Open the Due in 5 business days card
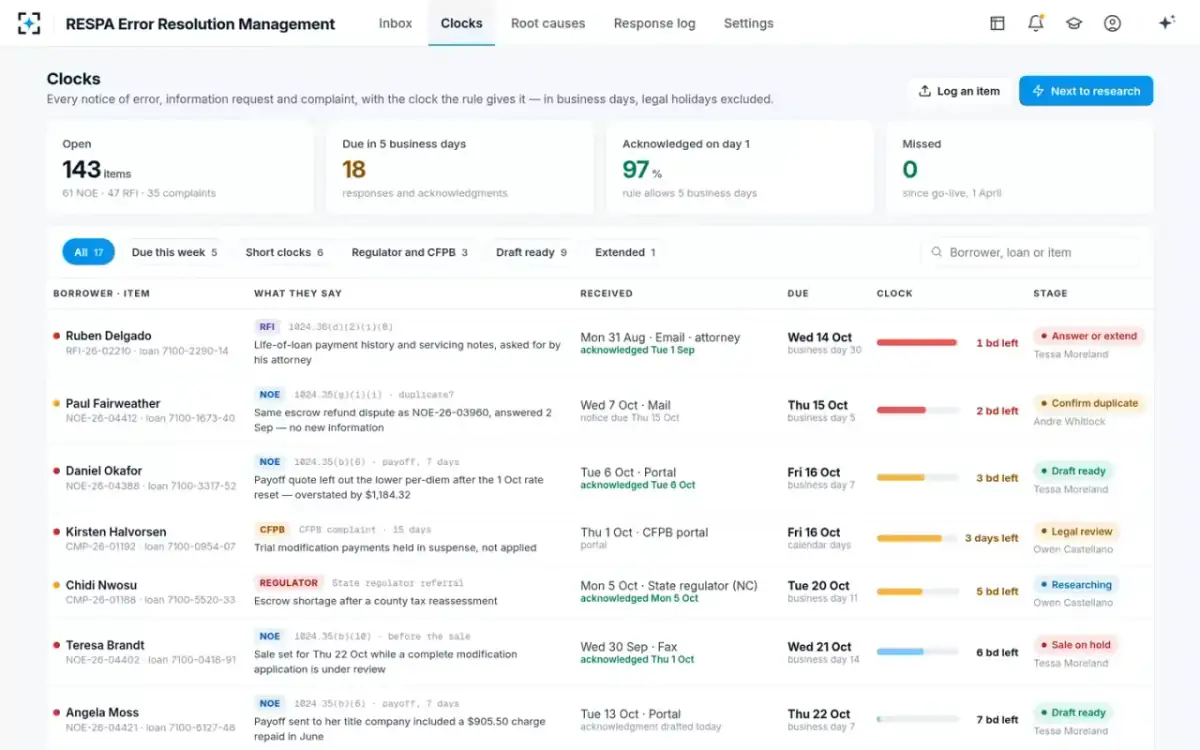 tap(460, 168)
